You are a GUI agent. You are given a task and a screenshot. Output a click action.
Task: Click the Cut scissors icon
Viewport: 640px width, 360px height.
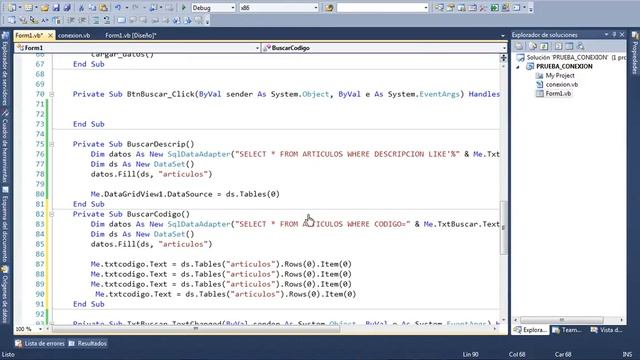(x=81, y=8)
